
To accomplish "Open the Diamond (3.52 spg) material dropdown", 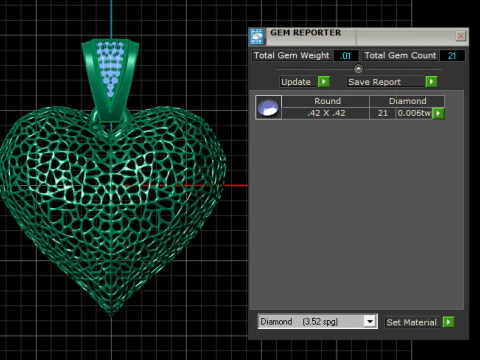I will point(317,322).
